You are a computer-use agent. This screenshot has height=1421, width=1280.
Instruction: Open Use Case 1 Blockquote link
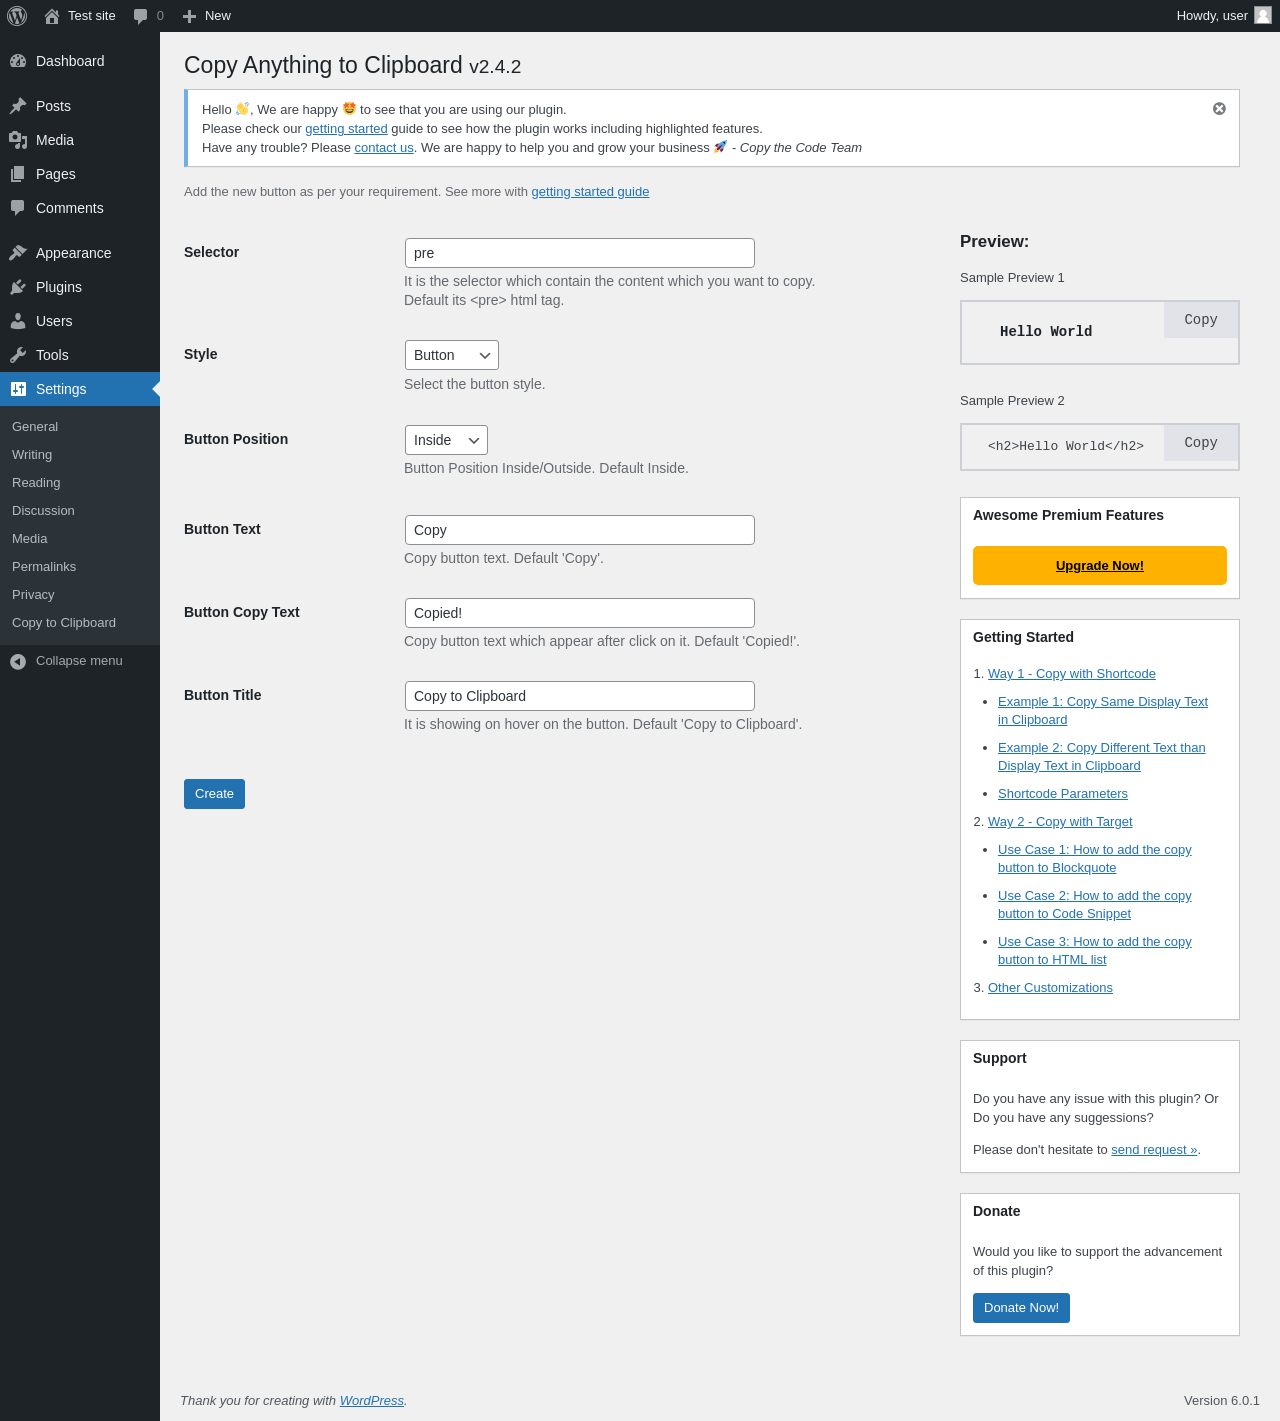[x=1095, y=859]
